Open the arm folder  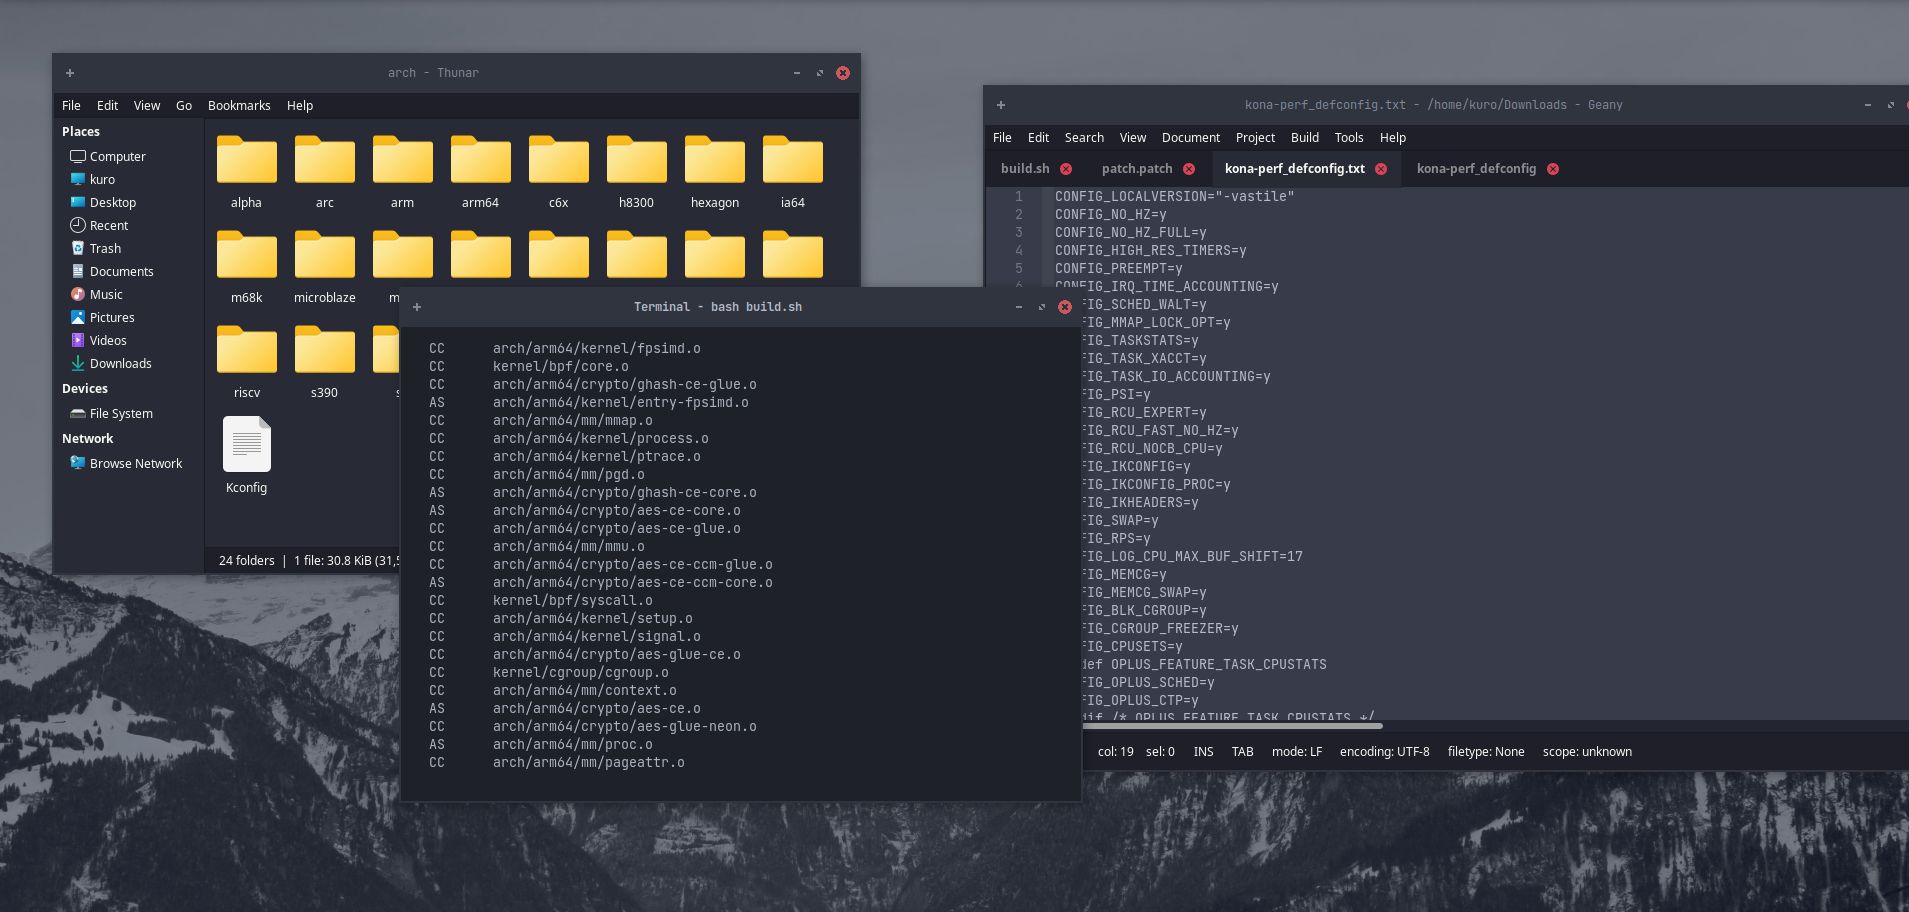click(x=402, y=160)
